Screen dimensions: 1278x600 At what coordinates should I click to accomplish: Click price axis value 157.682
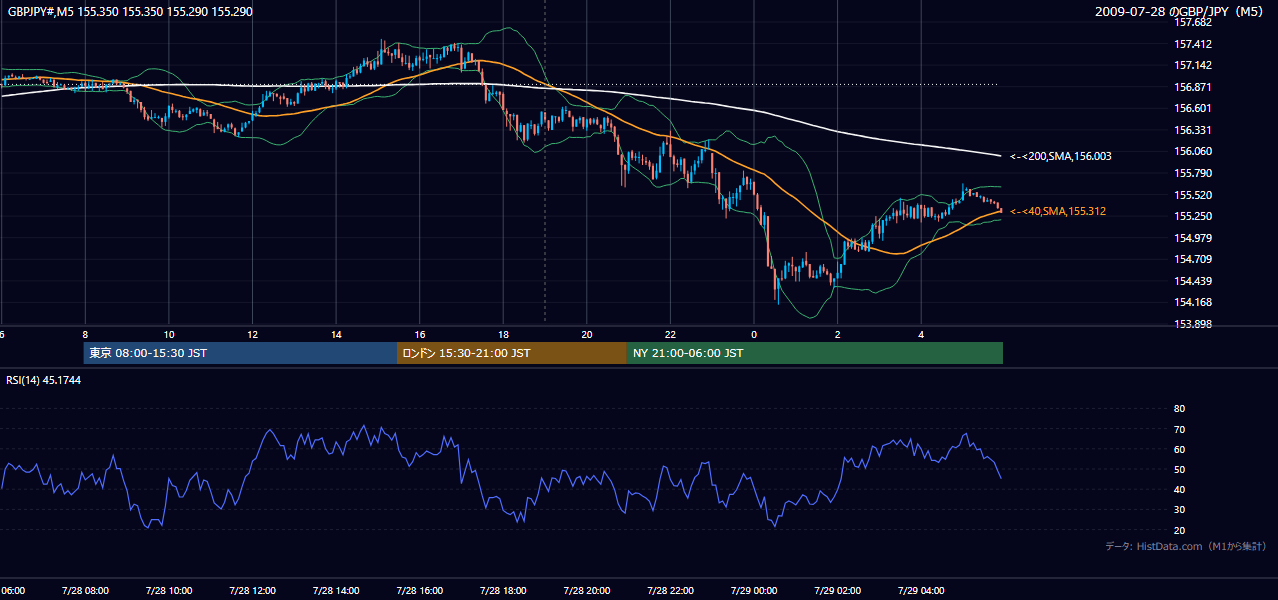1194,22
